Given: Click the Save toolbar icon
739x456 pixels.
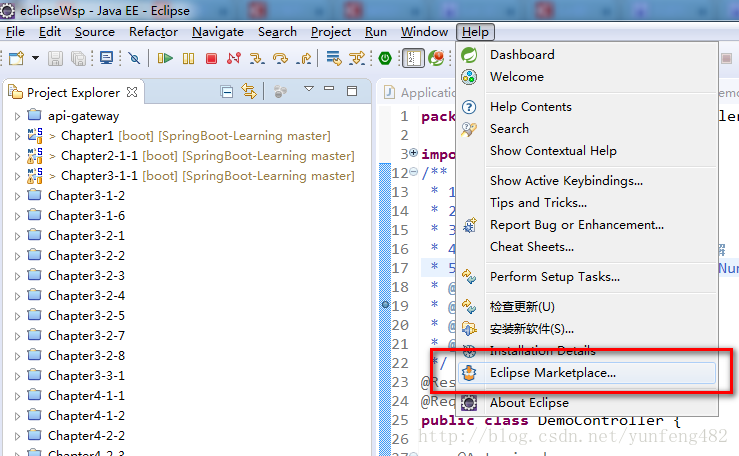Looking at the screenshot, I should 55,58.
